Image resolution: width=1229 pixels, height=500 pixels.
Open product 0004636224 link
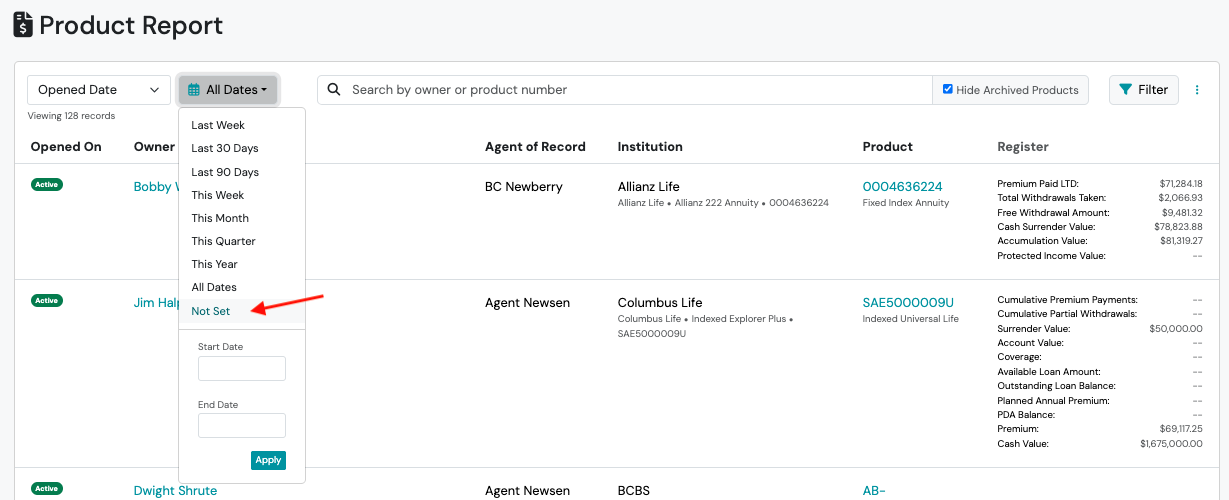coord(903,187)
